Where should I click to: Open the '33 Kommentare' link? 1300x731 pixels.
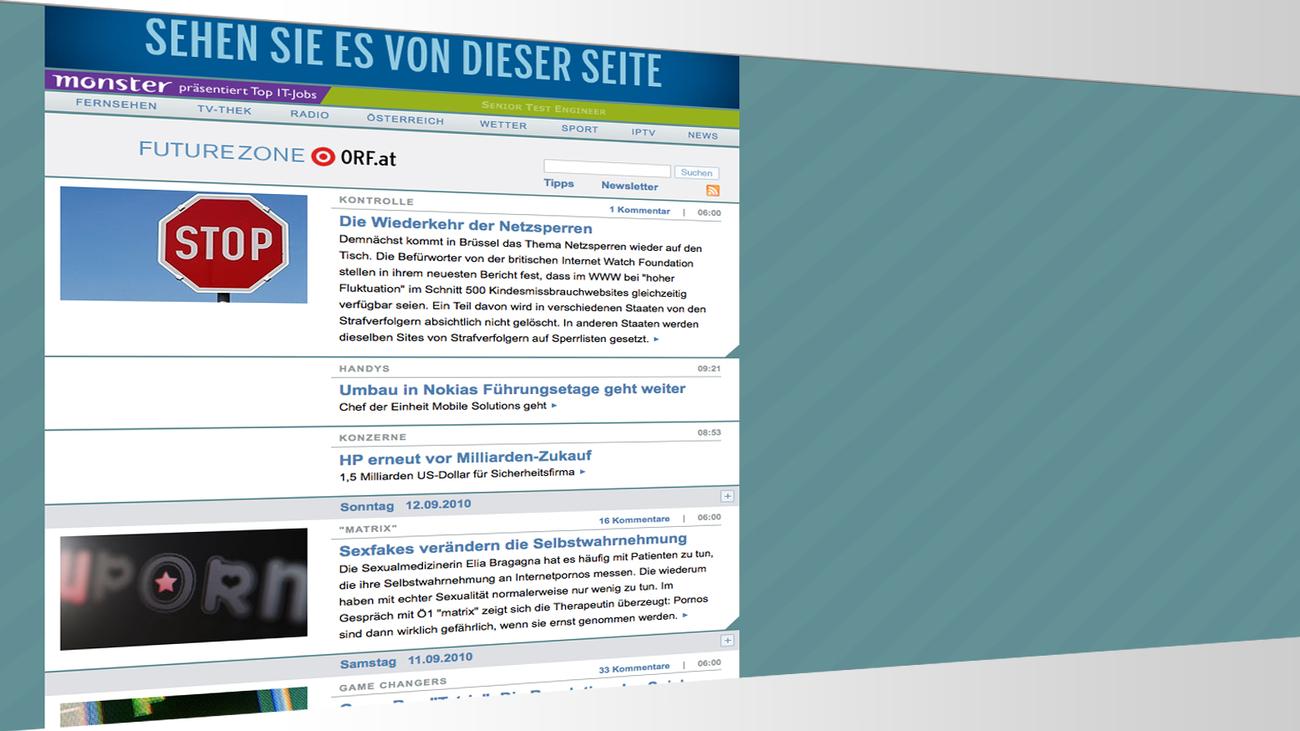634,667
